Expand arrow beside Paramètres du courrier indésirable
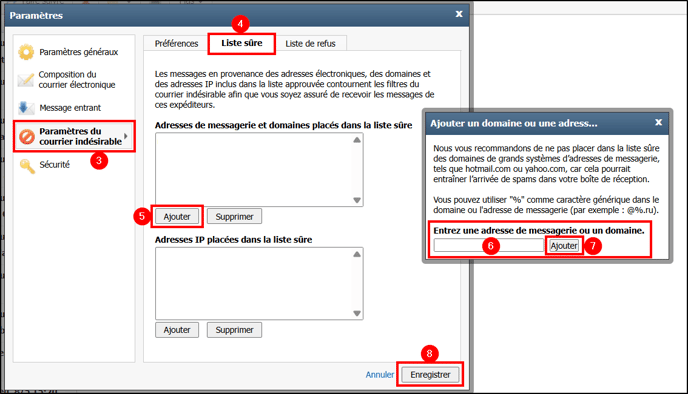 [125, 136]
